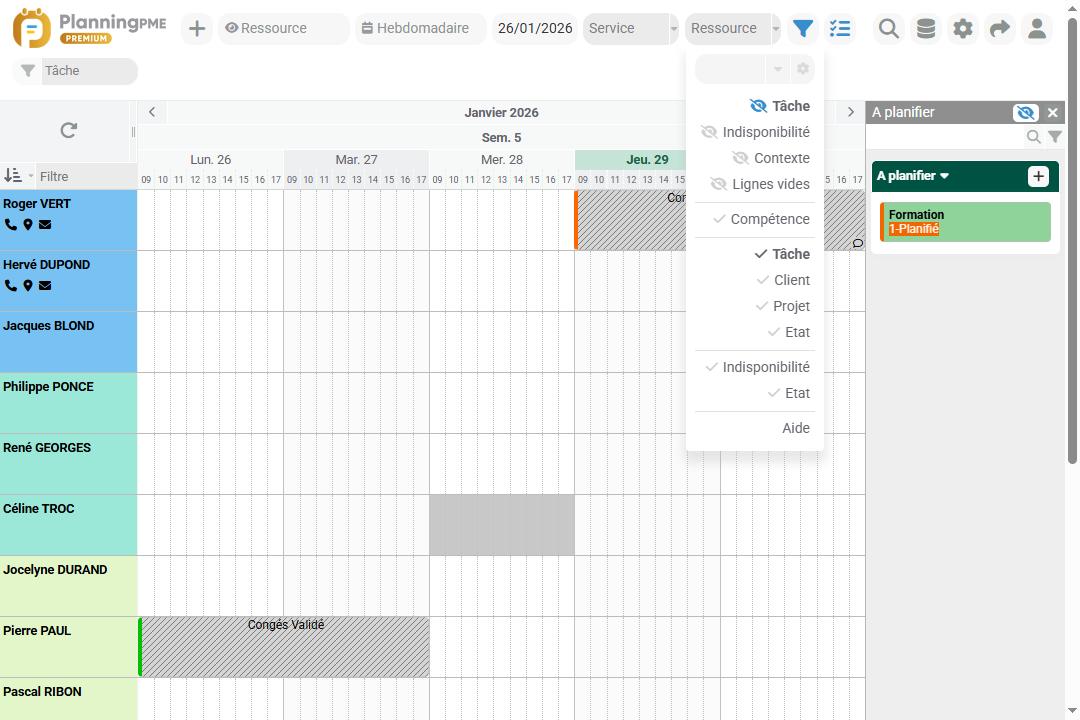Search within the A planifier panel

1033,136
